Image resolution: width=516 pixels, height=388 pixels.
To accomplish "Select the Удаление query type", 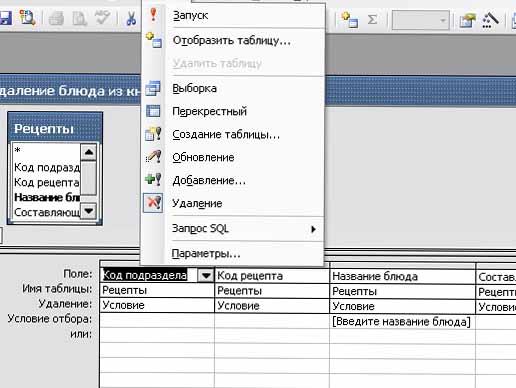I will coord(233,203).
